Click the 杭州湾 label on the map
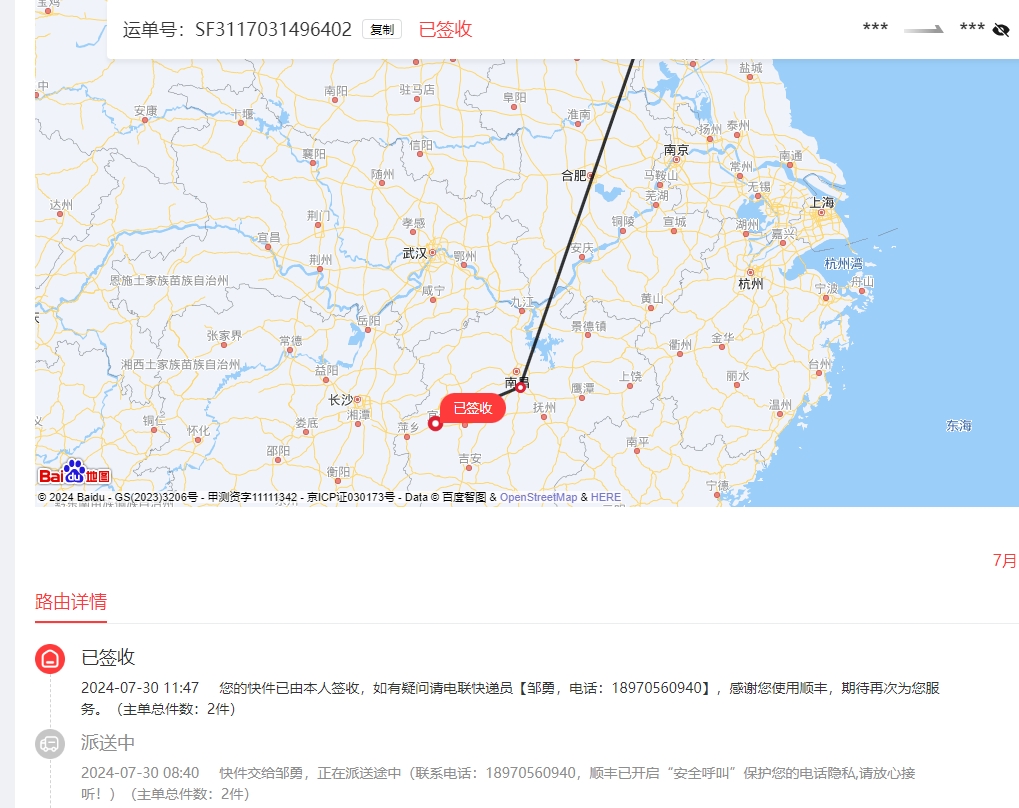 844,263
